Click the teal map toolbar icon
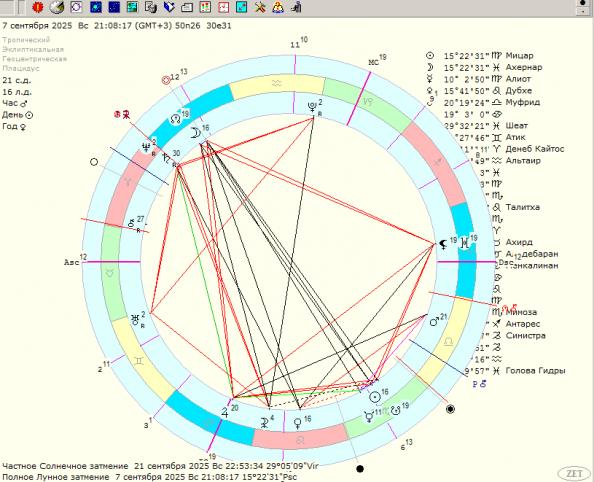The width and height of the screenshot is (594, 482). 132,7
